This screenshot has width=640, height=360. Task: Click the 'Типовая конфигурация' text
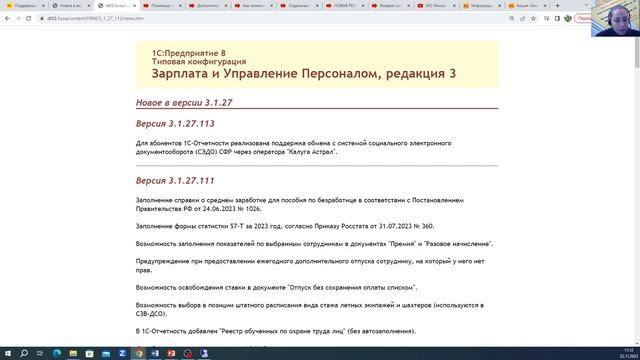pyautogui.click(x=199, y=62)
